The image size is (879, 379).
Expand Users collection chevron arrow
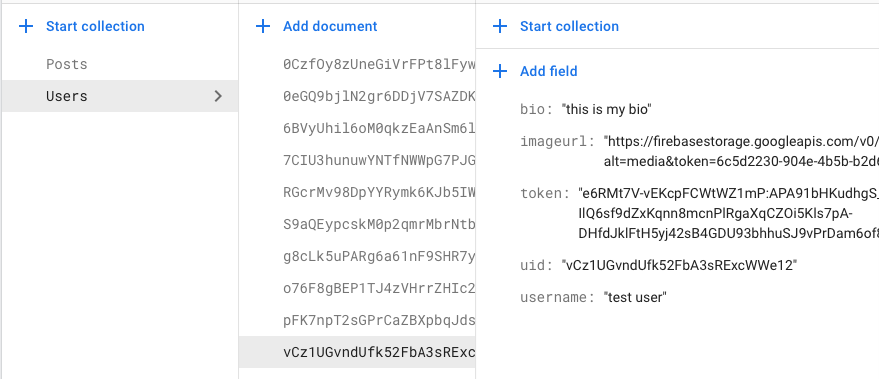pos(218,96)
